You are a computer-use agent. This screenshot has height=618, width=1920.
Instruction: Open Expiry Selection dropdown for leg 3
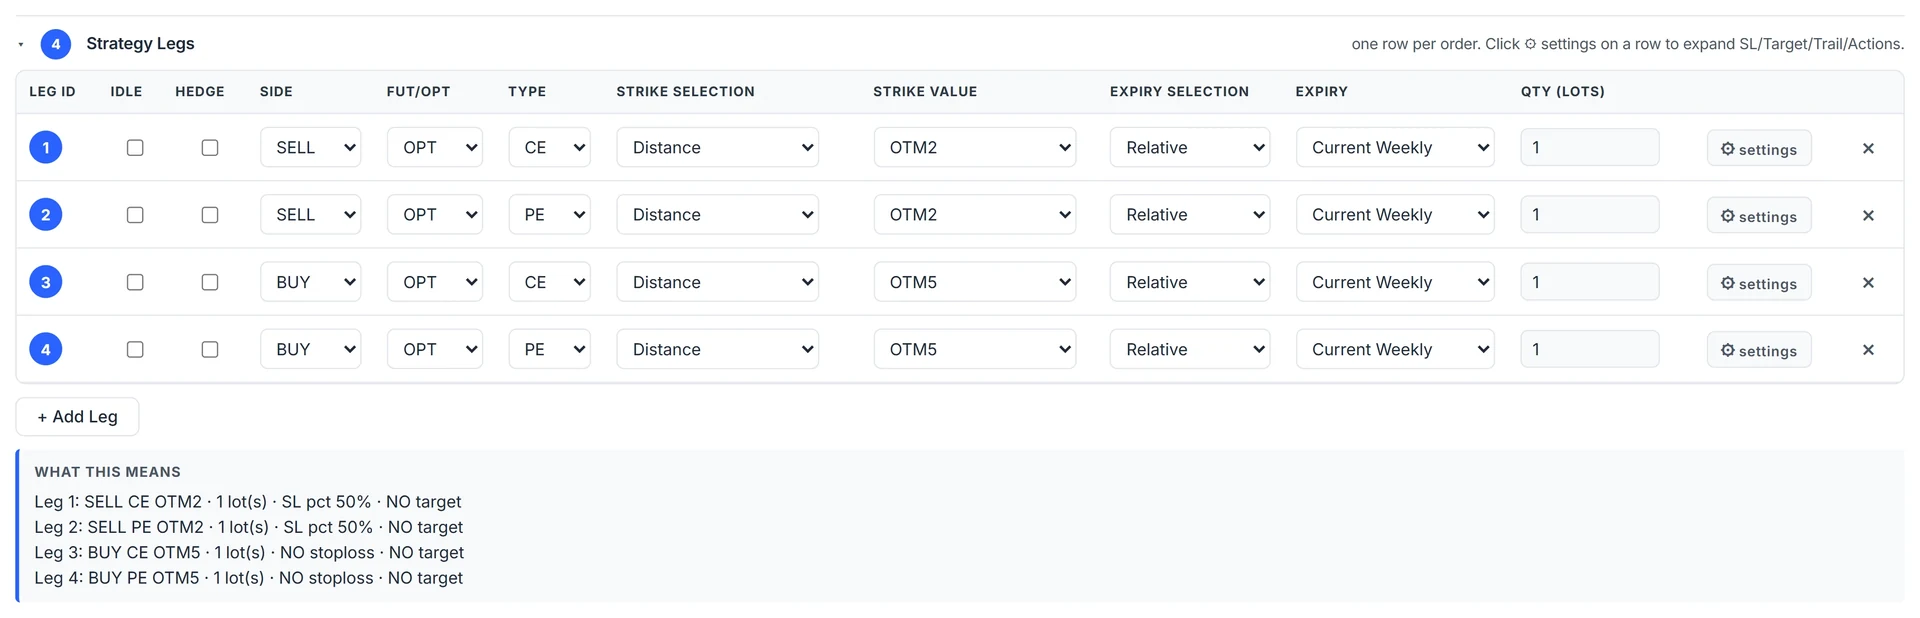[x=1190, y=282]
